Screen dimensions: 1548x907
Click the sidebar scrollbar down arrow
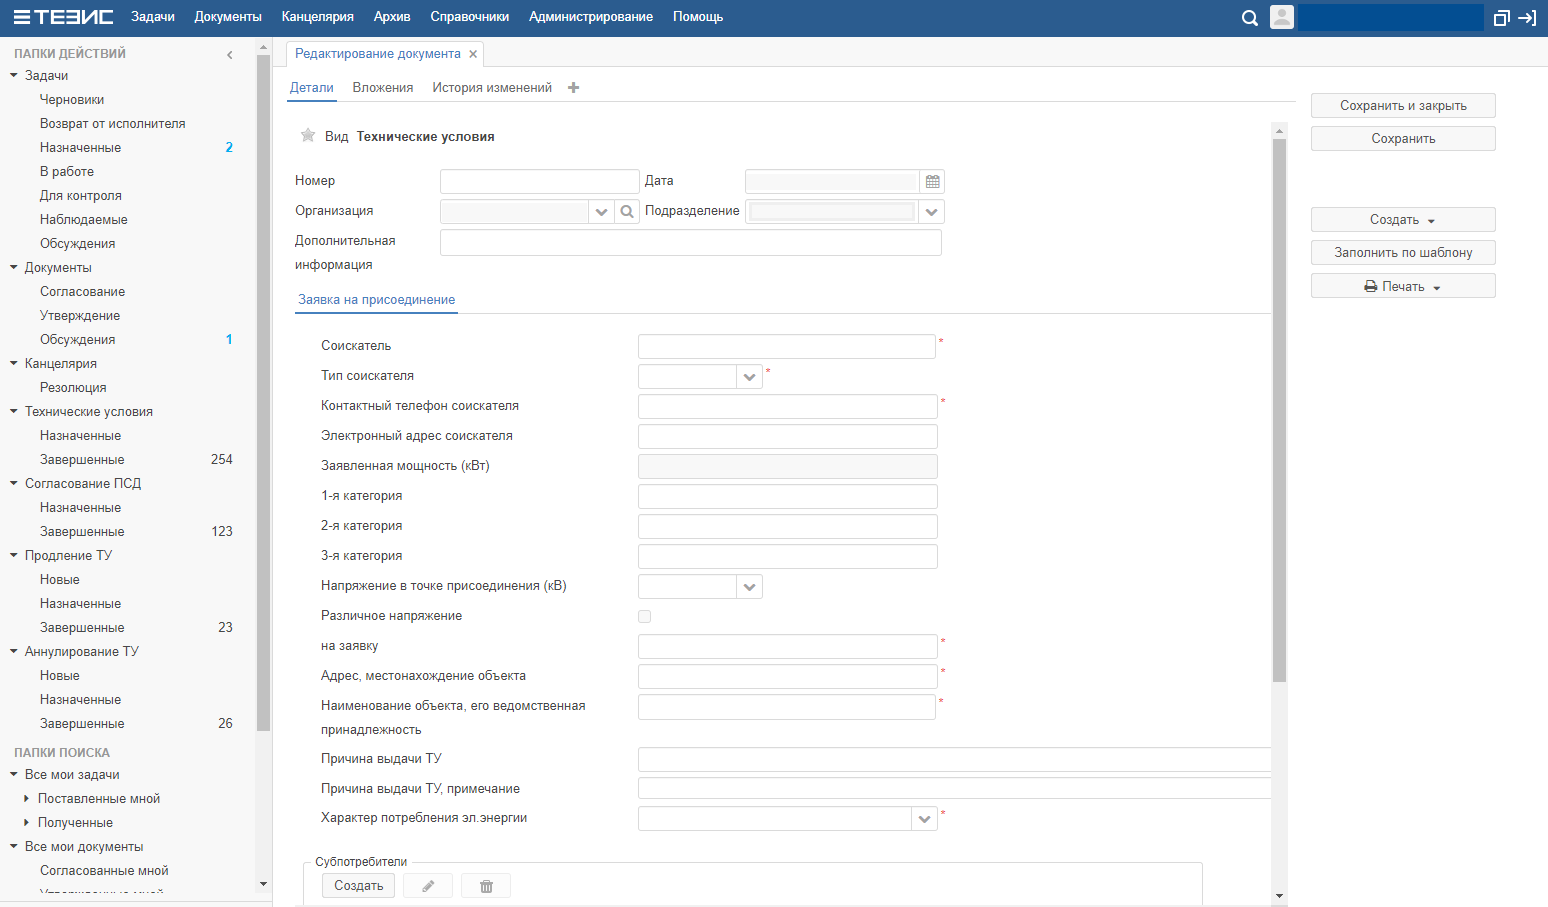pyautogui.click(x=264, y=884)
